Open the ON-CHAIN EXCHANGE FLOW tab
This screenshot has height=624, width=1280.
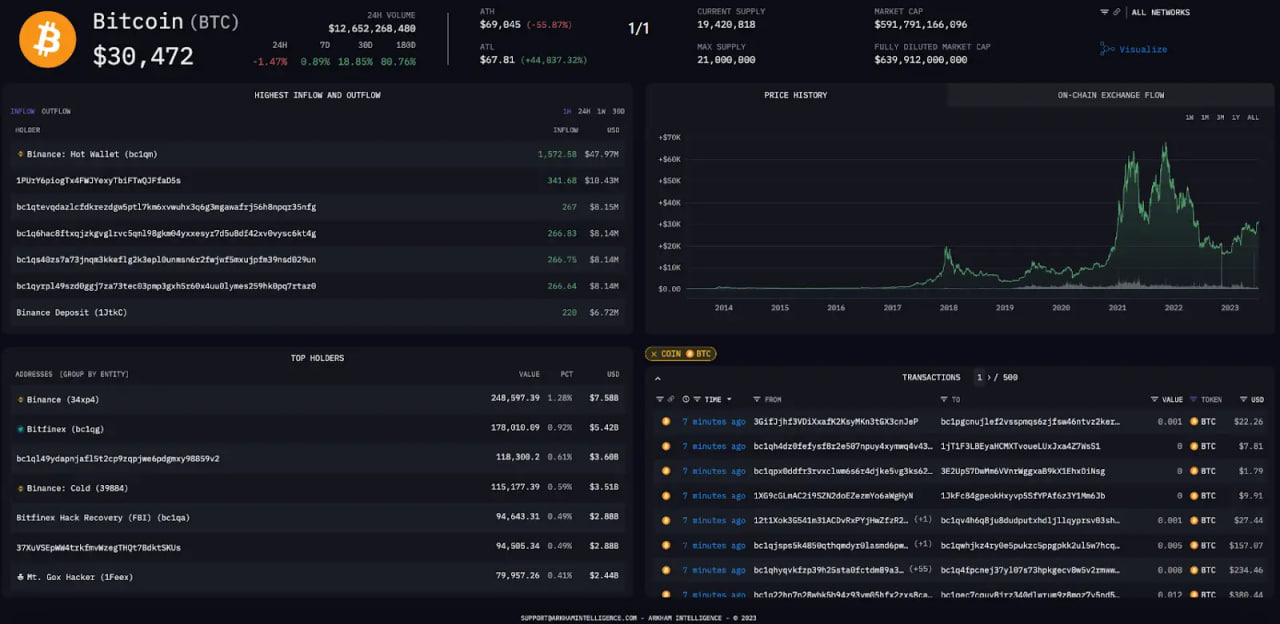pyautogui.click(x=1111, y=95)
